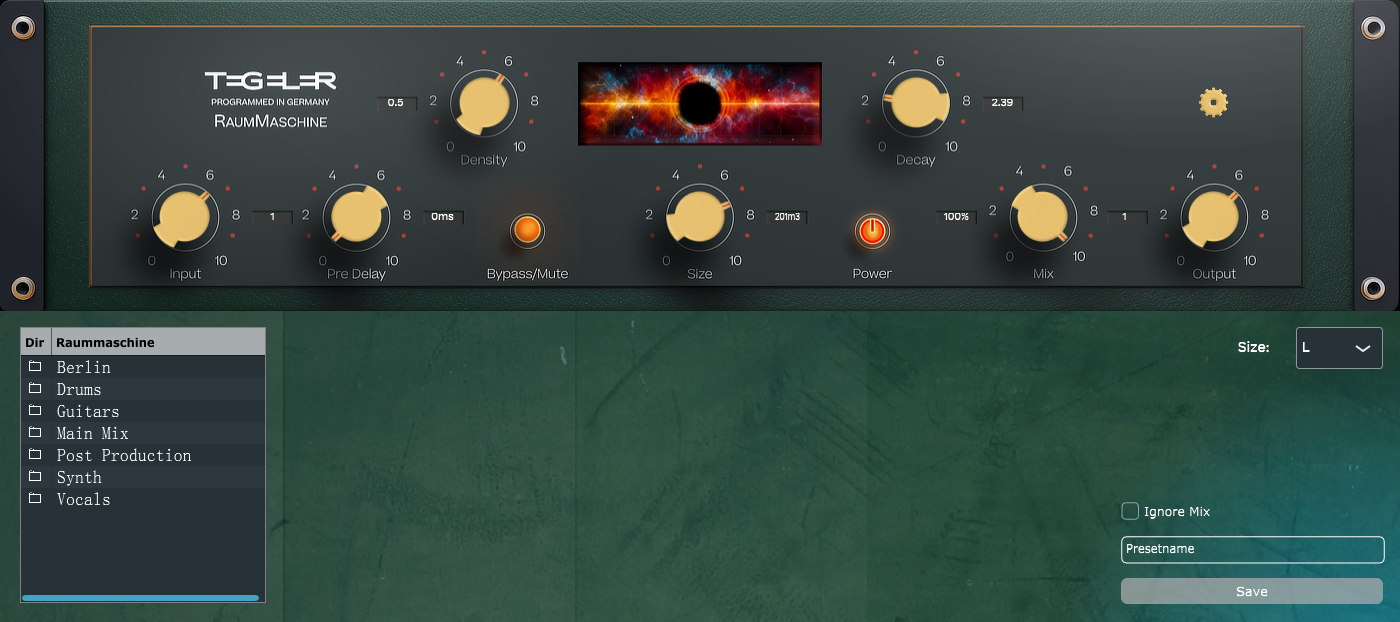Click the Mix value box 100%
Viewport: 1400px width, 622px height.
pyautogui.click(x=956, y=216)
